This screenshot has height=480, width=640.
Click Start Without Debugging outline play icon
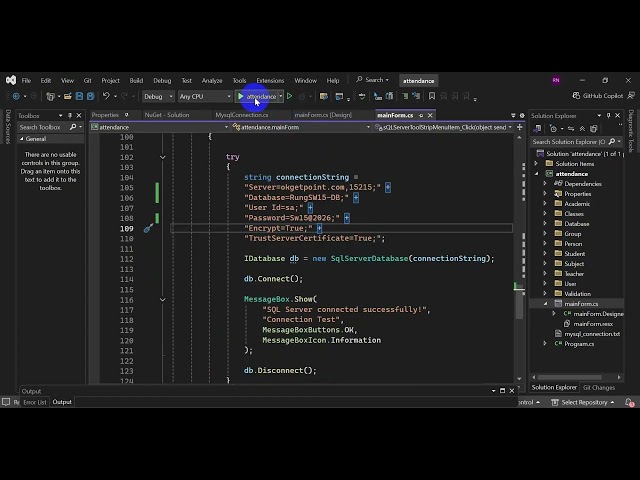pyautogui.click(x=289, y=96)
